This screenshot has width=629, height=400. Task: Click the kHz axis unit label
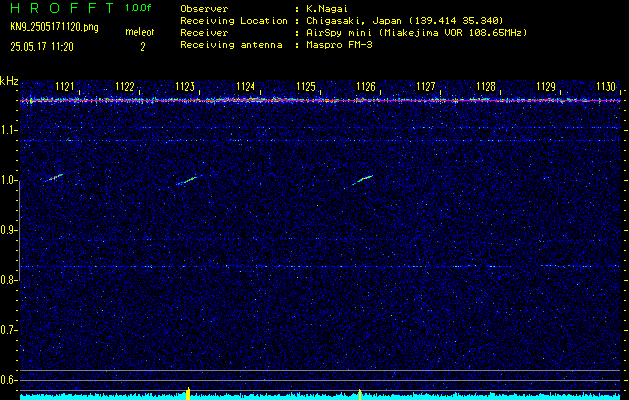tap(9, 81)
